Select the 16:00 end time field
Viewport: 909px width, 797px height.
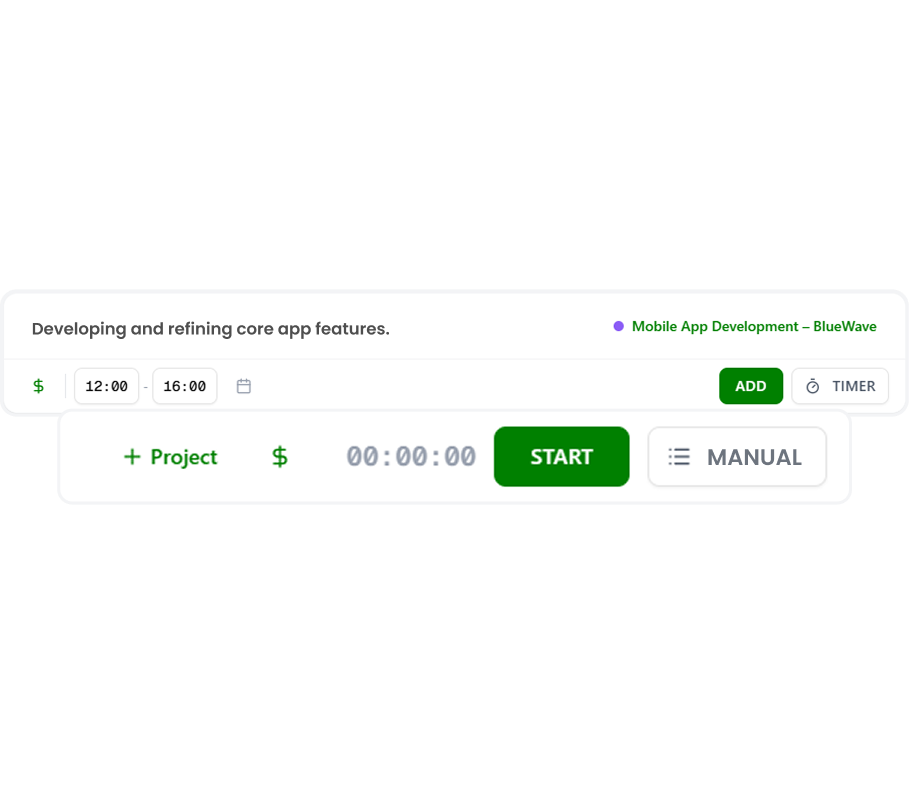[x=185, y=386]
